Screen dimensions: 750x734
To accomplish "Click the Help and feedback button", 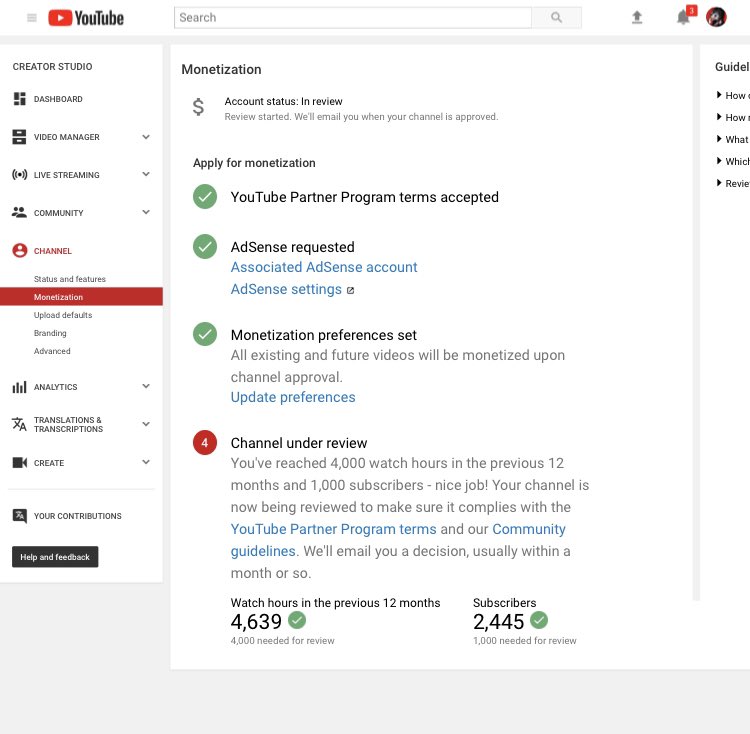I will [55, 557].
